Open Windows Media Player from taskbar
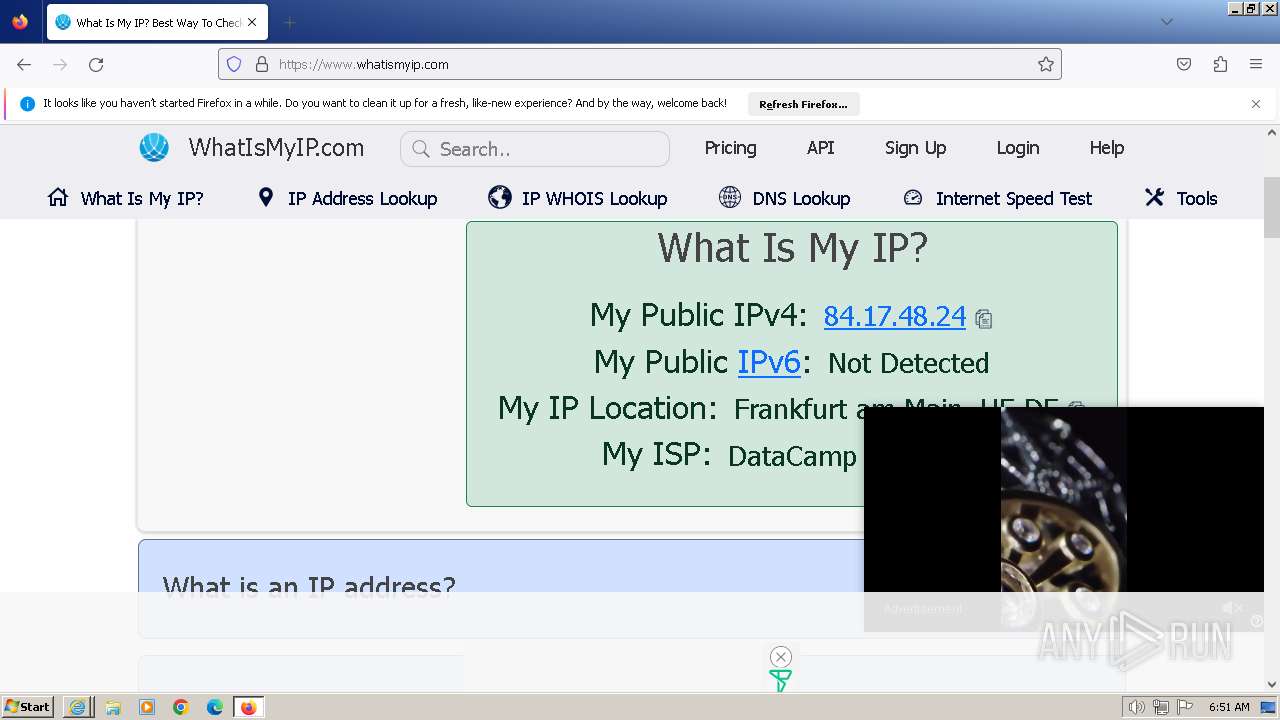This screenshot has width=1280, height=720. [147, 707]
